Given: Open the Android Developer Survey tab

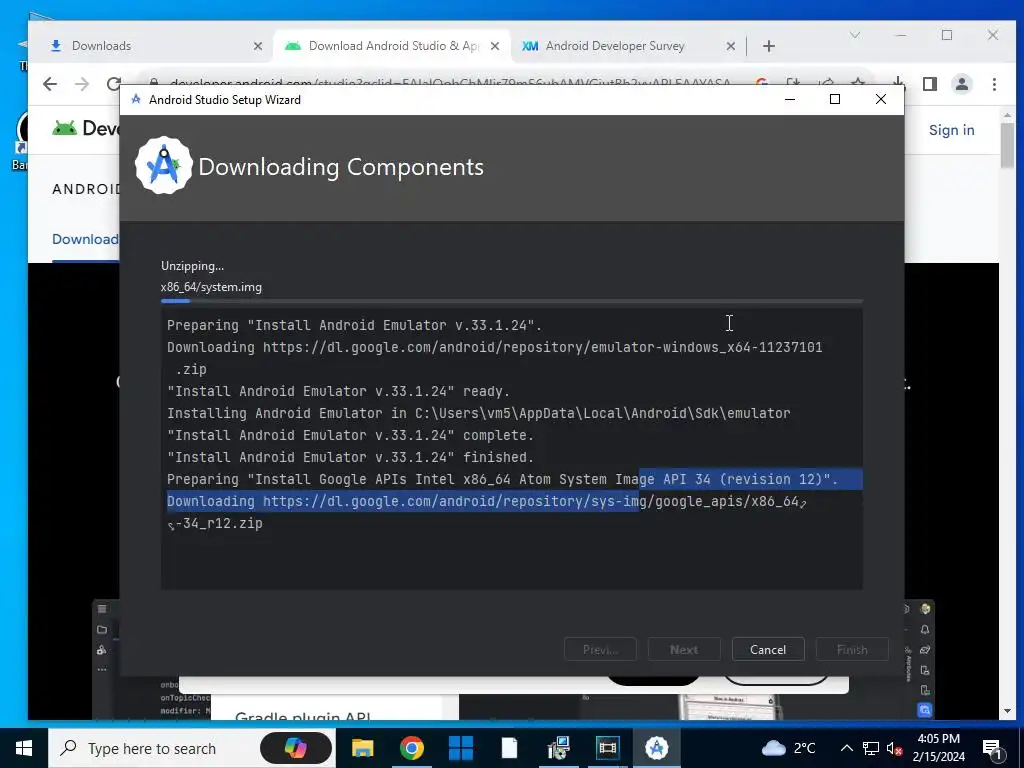Looking at the screenshot, I should tap(627, 46).
